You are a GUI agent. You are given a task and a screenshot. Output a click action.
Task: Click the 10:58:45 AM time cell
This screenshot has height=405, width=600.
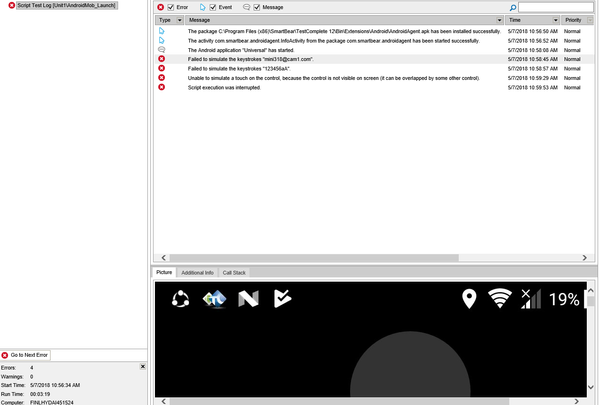point(532,59)
